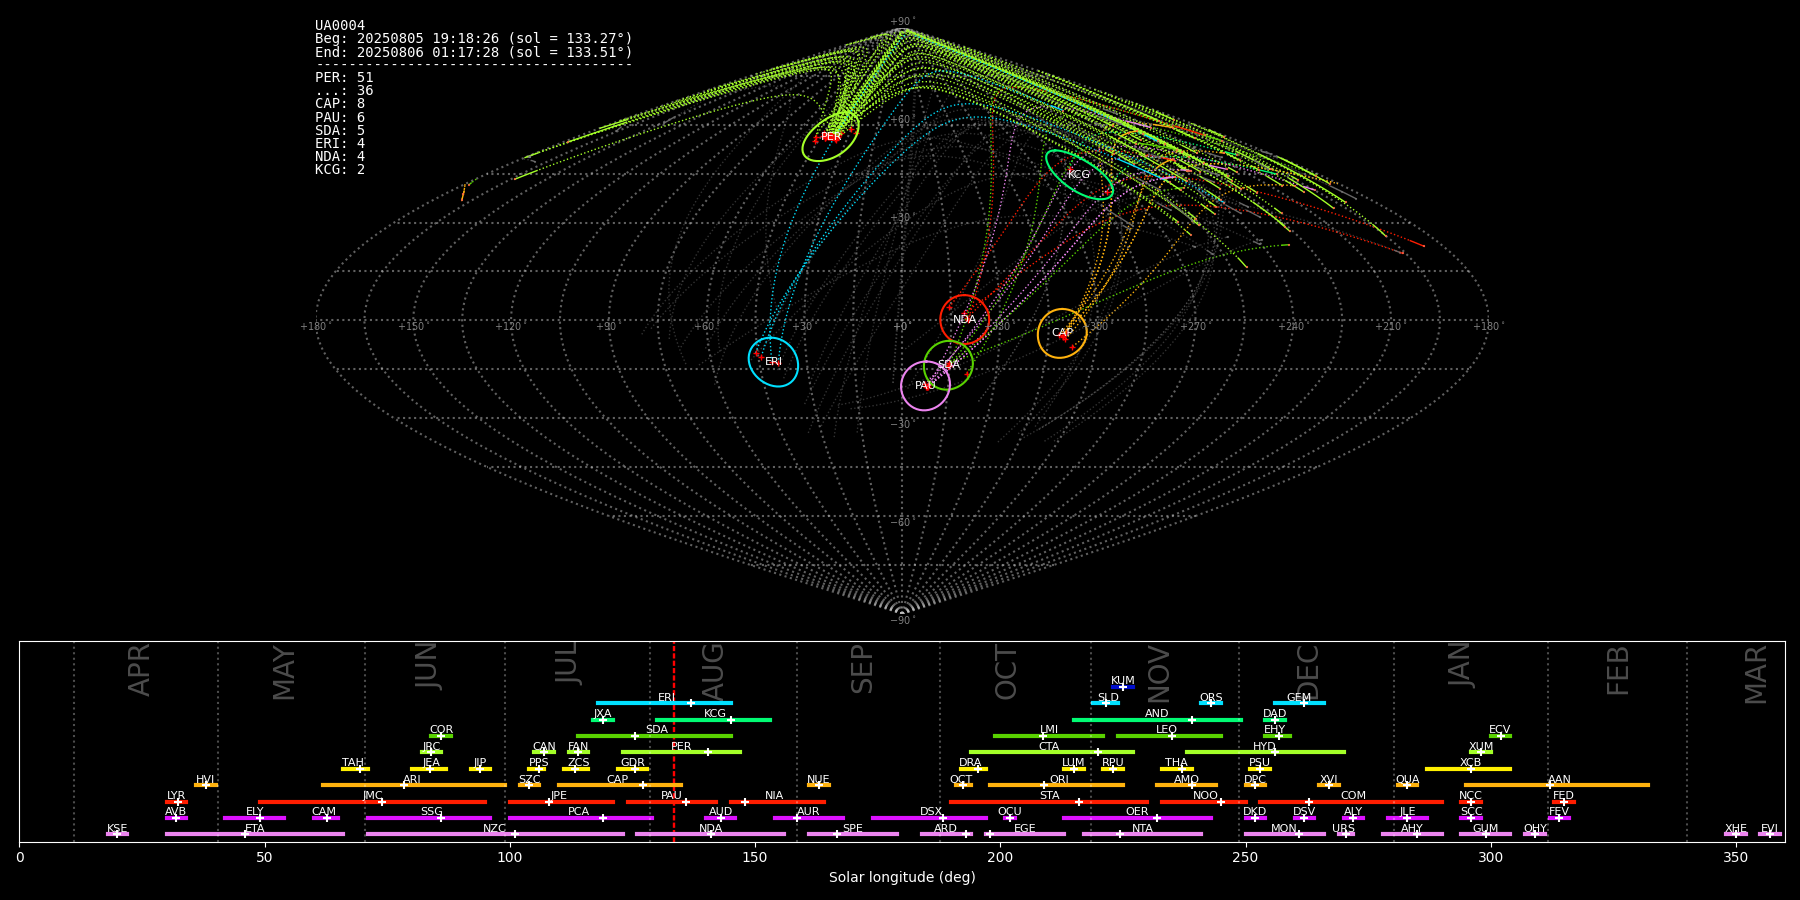The height and width of the screenshot is (900, 1800).
Task: Click the UA0004 station label
Action: tap(340, 26)
